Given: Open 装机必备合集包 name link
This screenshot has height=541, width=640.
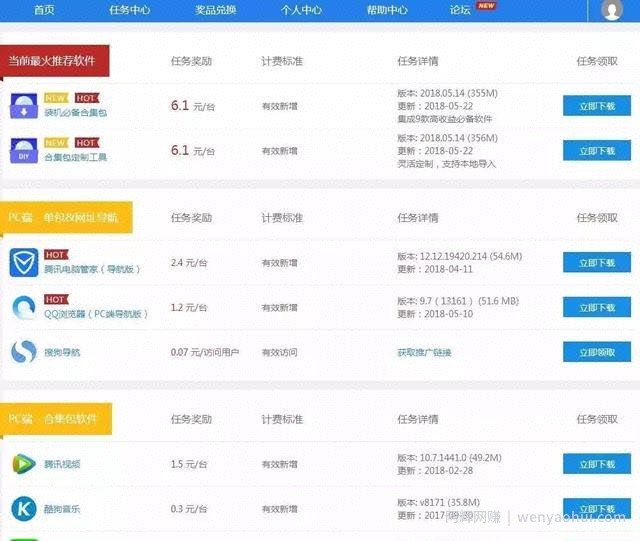Looking at the screenshot, I should (x=76, y=112).
